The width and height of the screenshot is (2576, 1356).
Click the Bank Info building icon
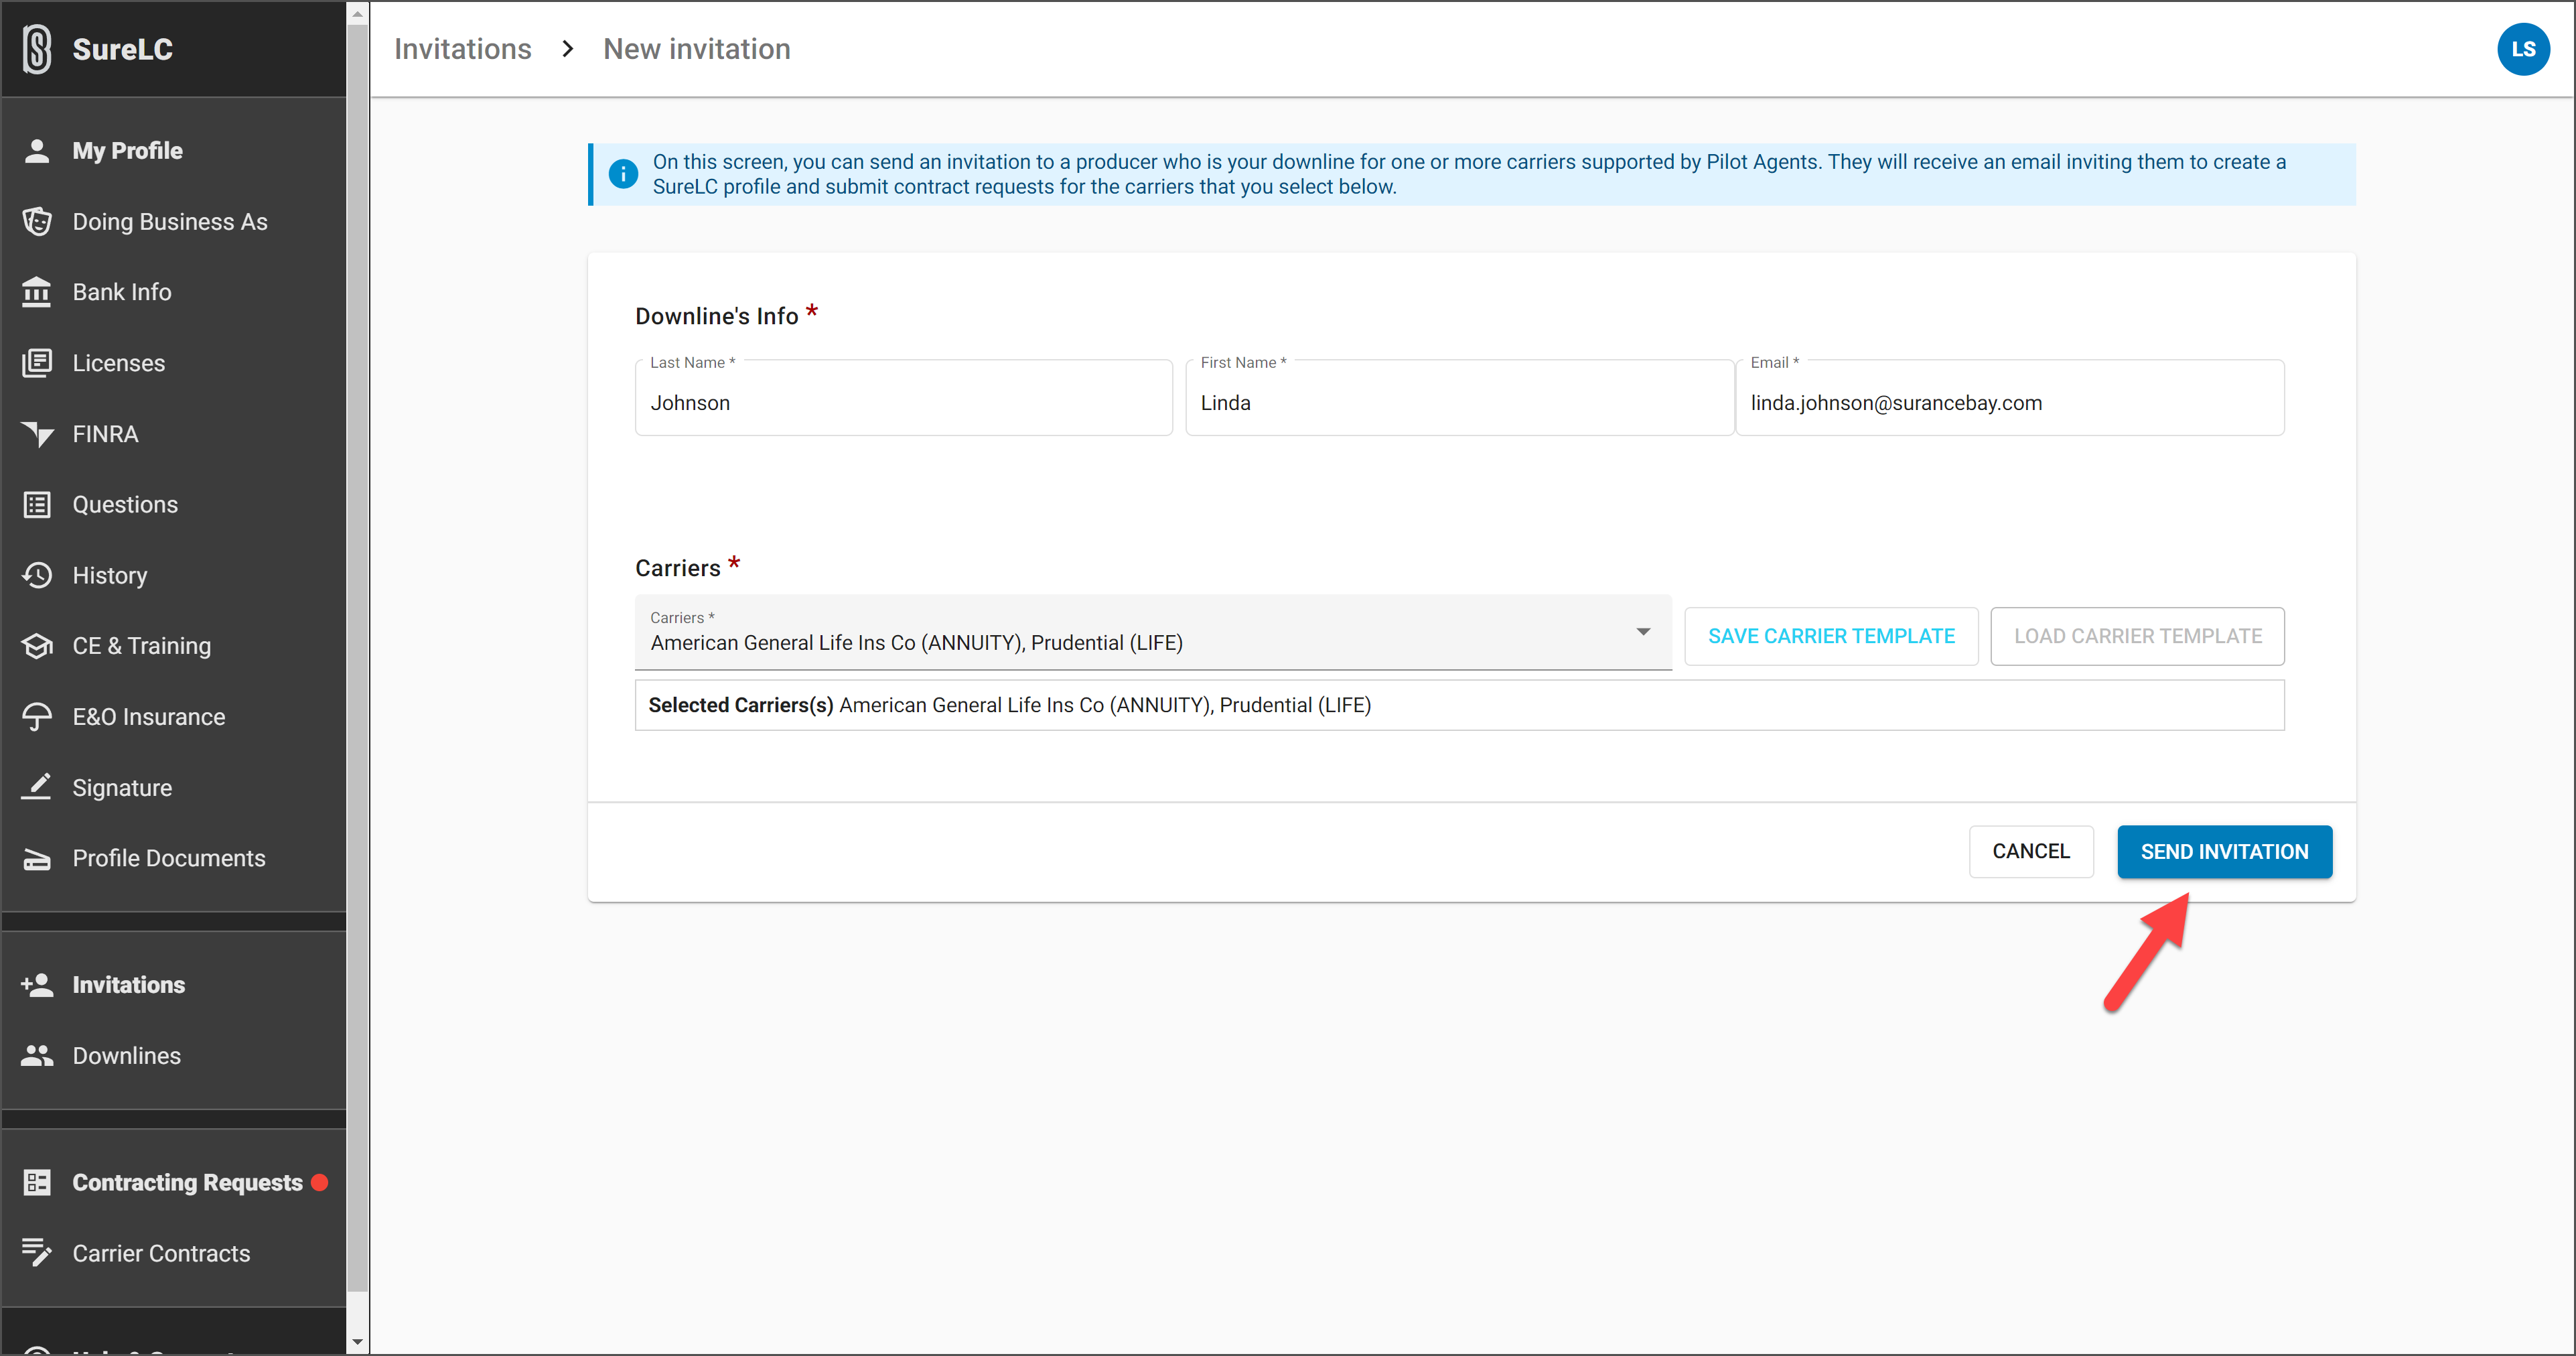click(37, 292)
